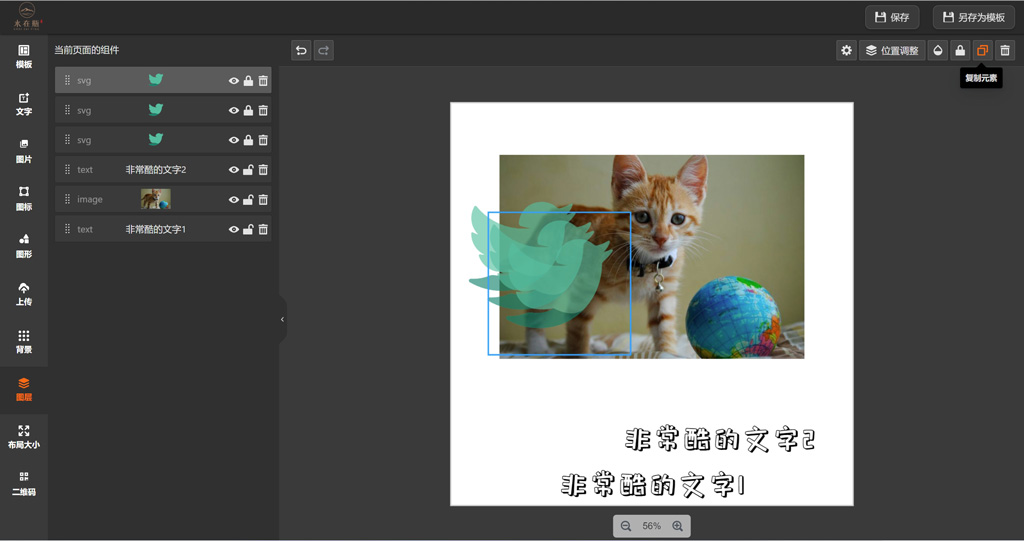Select the 非常酷的文字1 layer row
The height and width of the screenshot is (541, 1024).
(x=163, y=229)
